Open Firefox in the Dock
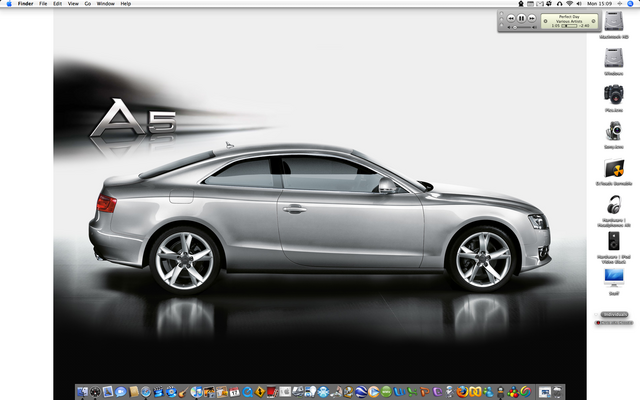Image resolution: width=640 pixels, height=400 pixels. (462, 392)
